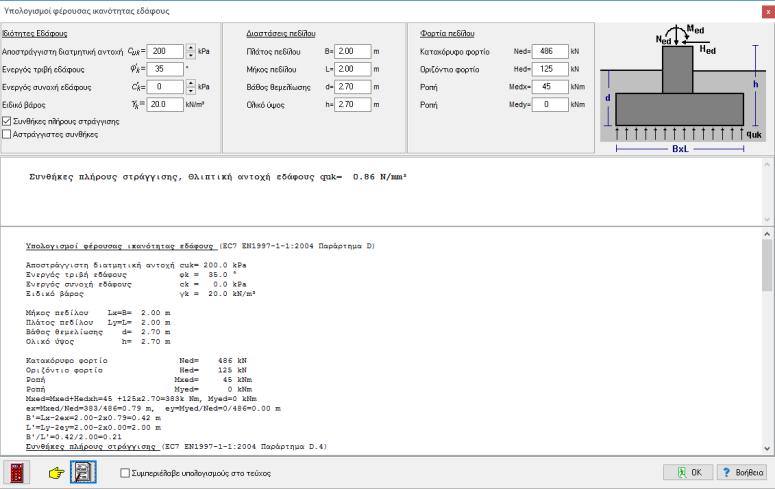
Task: Click the foundation depth d field
Action: coord(352,87)
